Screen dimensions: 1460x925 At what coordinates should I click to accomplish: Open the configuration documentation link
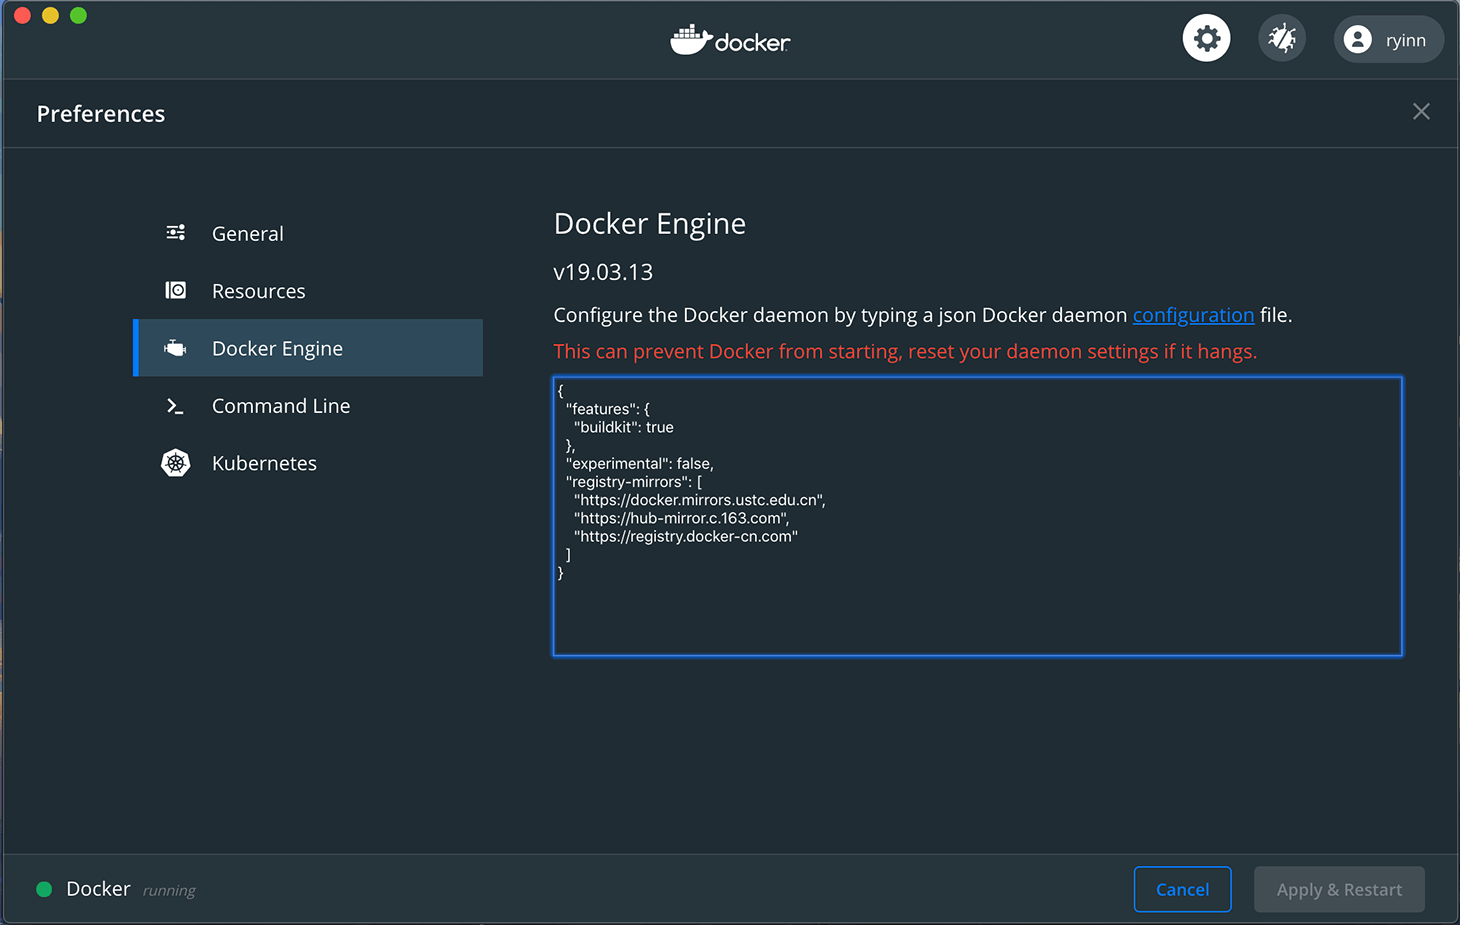(1193, 314)
